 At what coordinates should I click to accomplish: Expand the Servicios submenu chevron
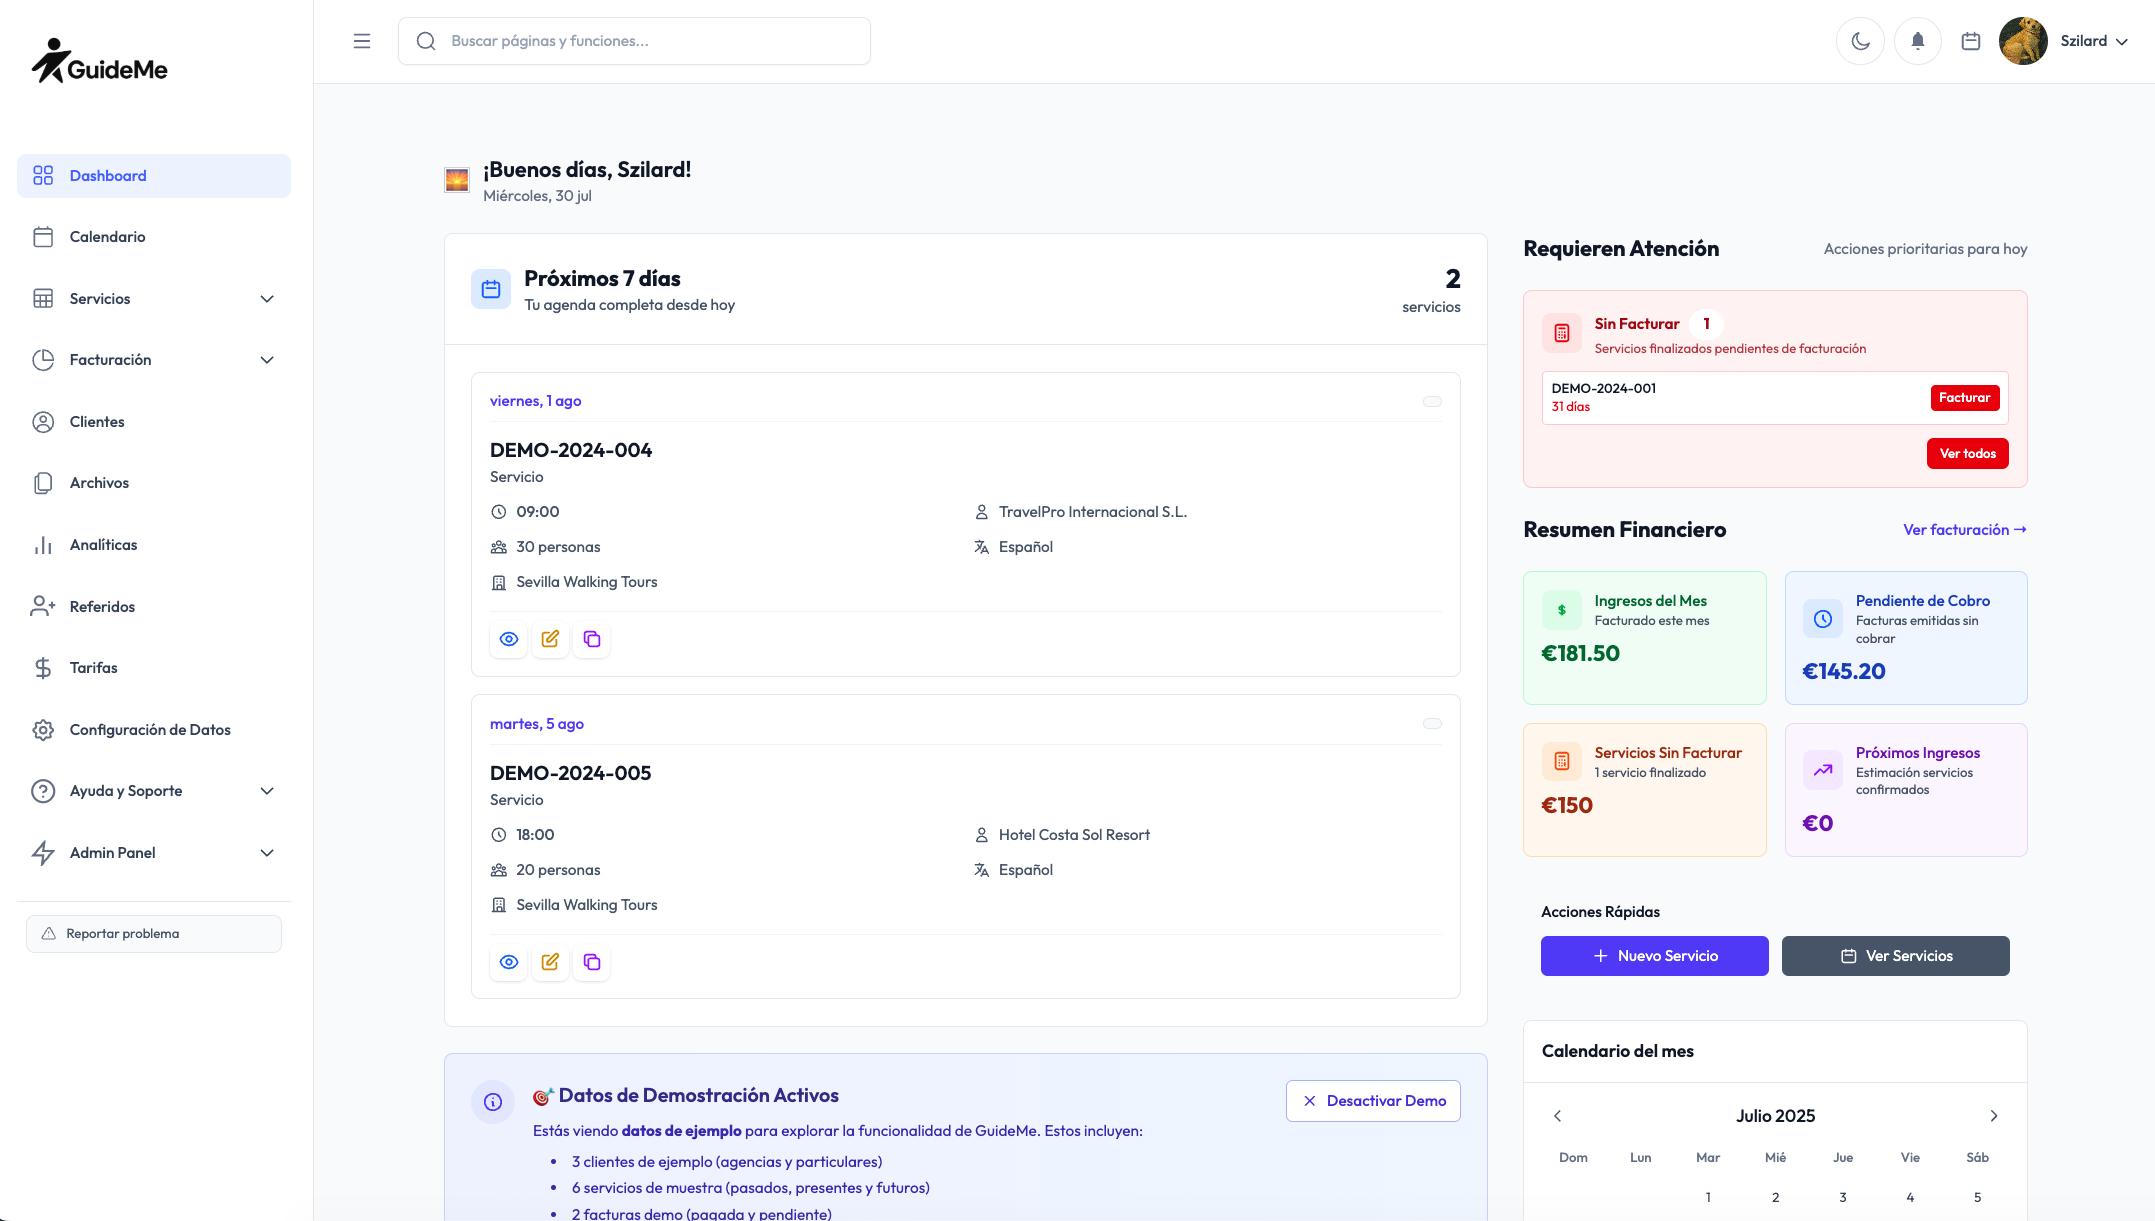pyautogui.click(x=267, y=299)
